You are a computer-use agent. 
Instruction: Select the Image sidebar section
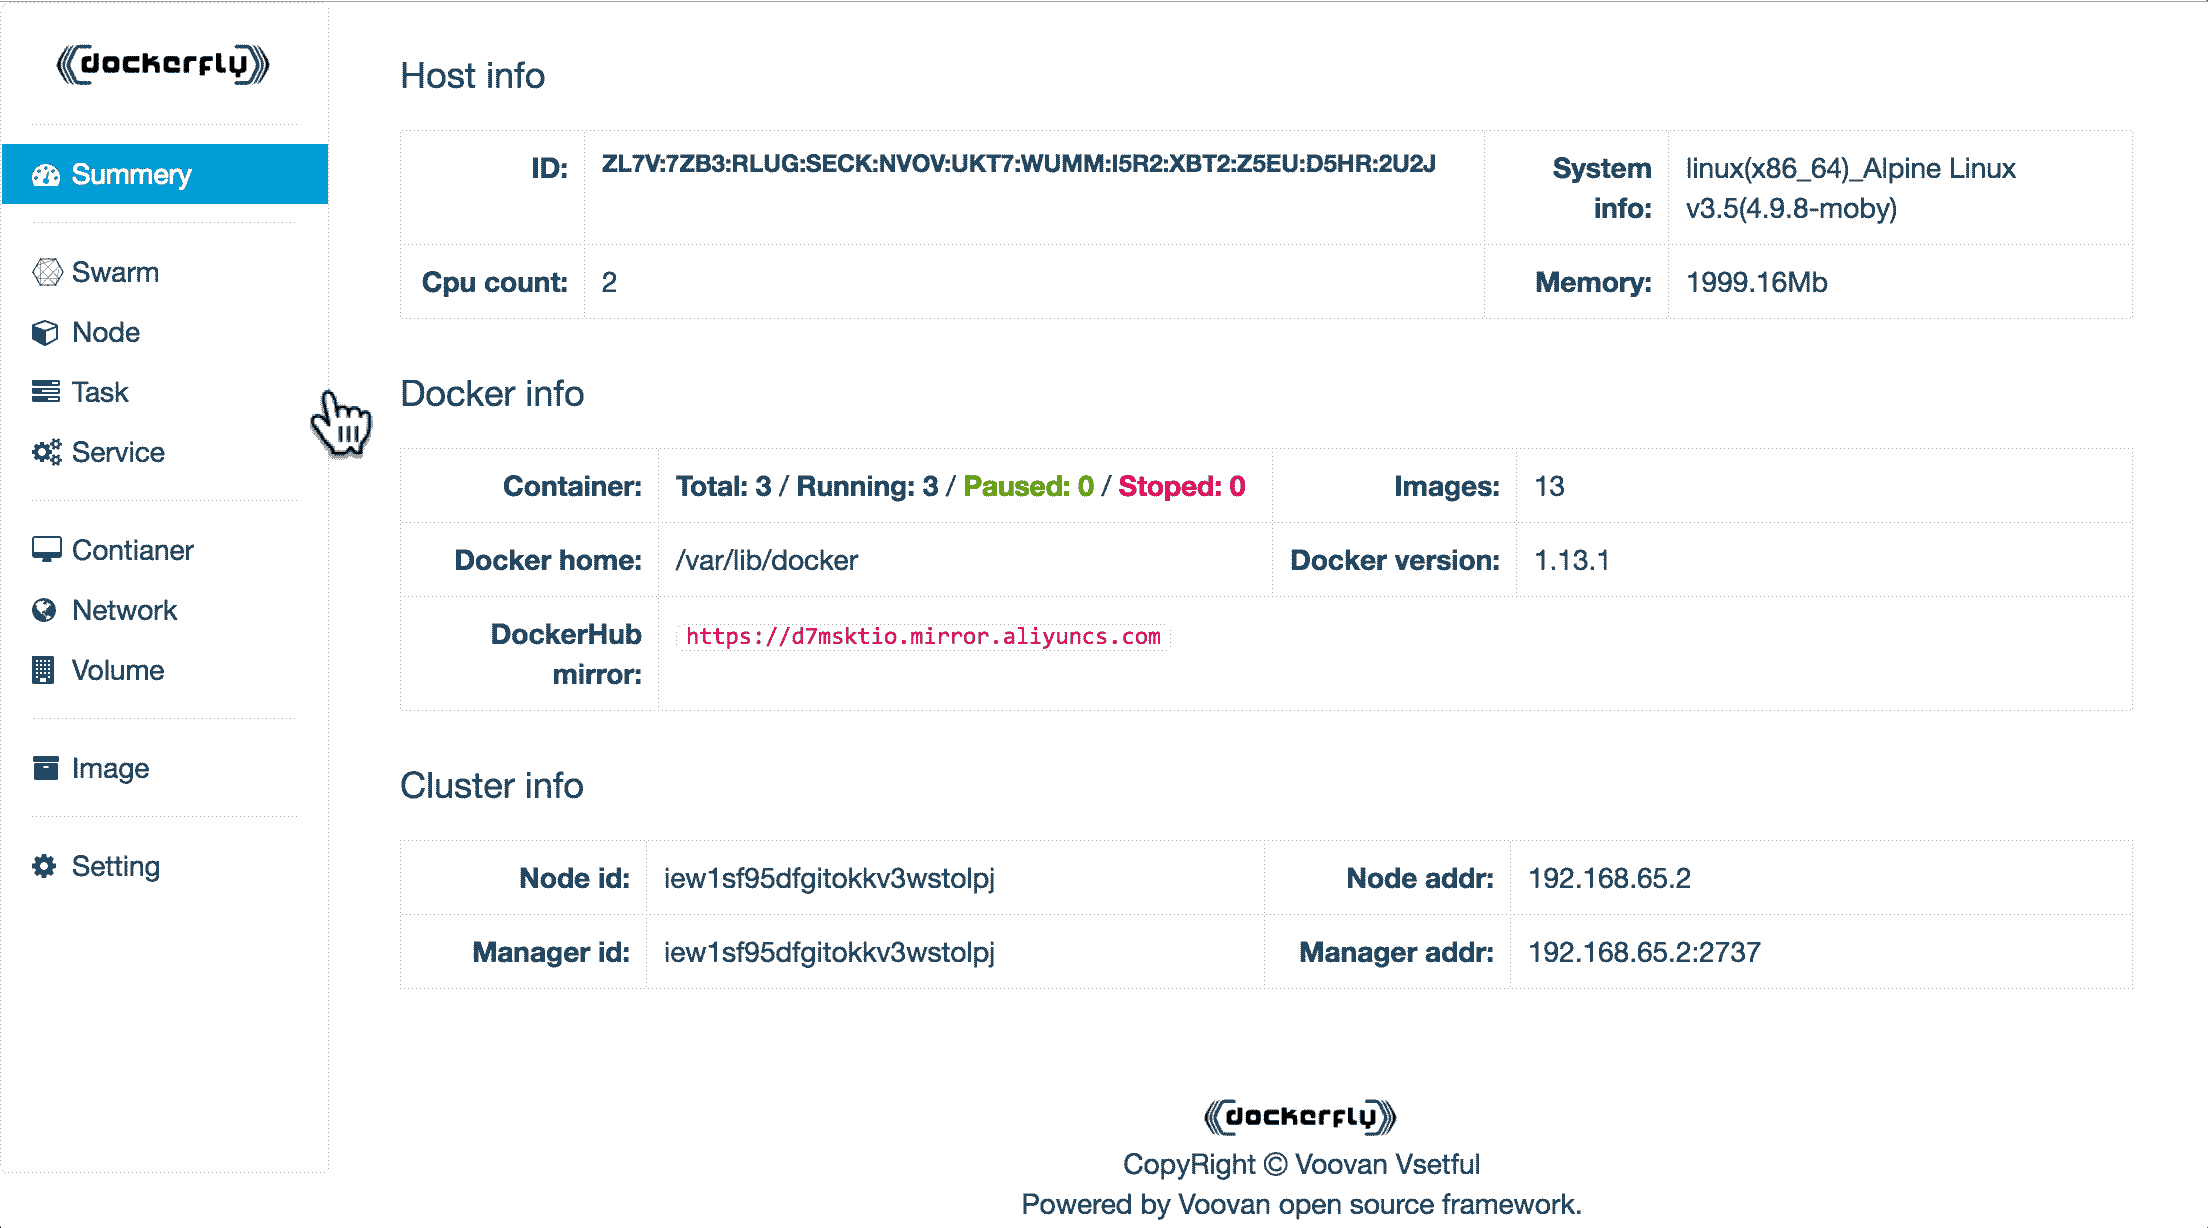[110, 767]
